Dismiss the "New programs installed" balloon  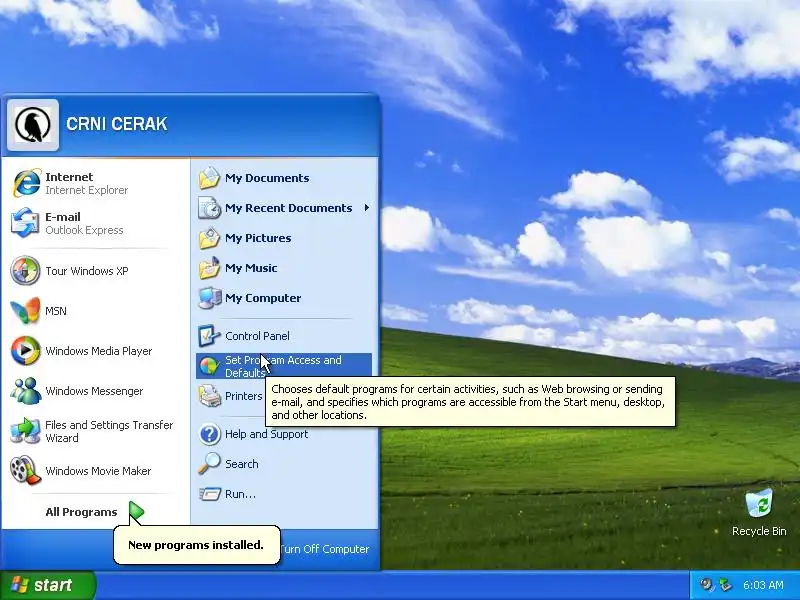[x=196, y=545]
